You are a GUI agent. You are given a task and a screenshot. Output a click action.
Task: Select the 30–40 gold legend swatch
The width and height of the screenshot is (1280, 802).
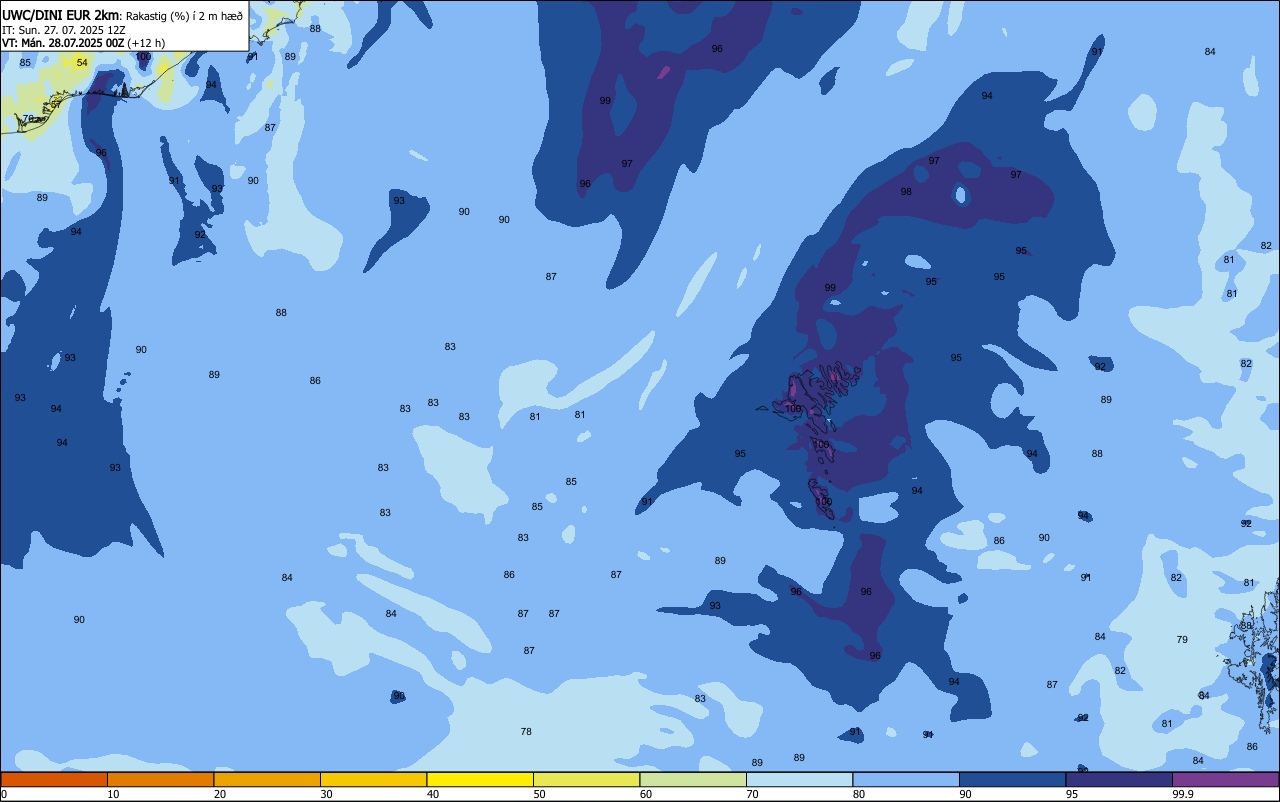click(373, 779)
